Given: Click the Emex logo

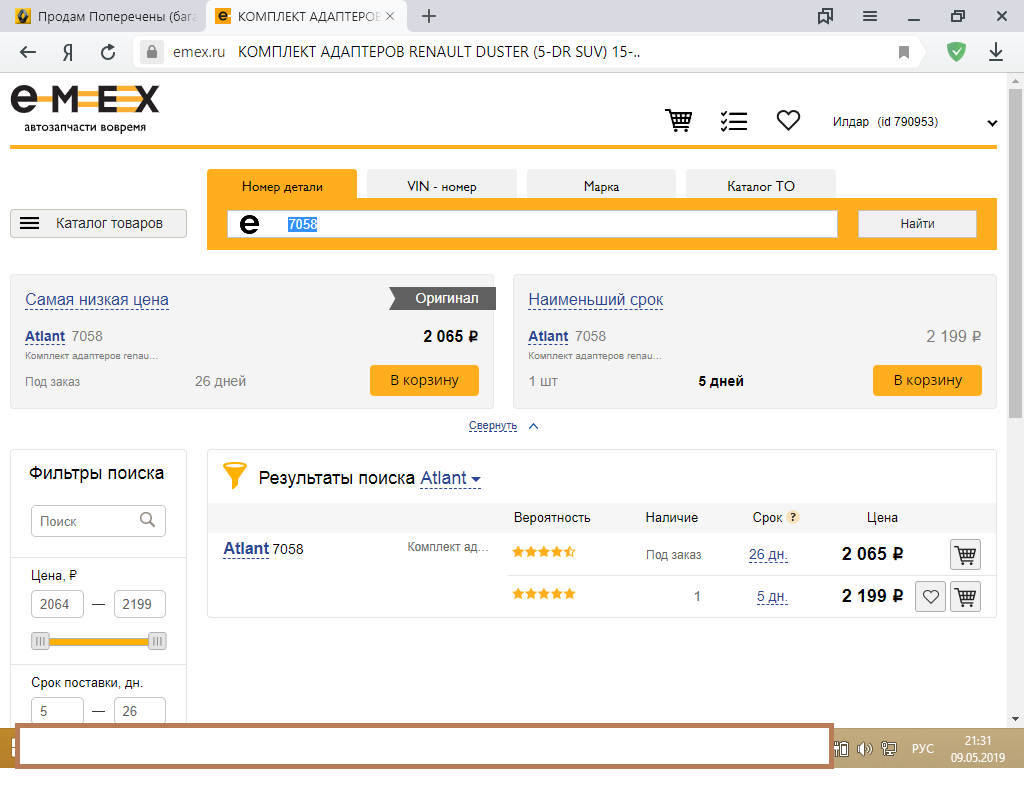Looking at the screenshot, I should [x=85, y=108].
